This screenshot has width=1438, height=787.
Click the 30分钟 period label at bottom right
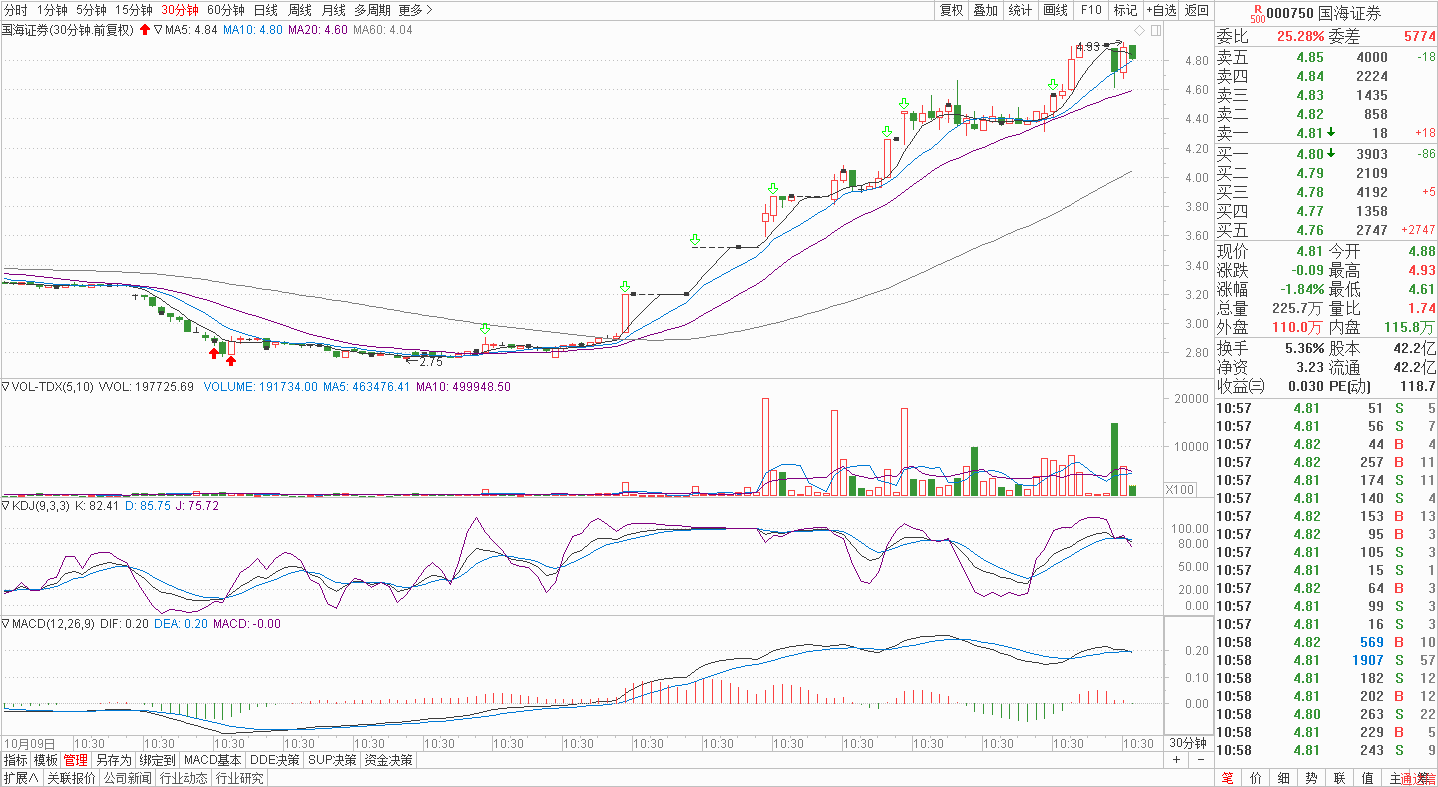[1188, 743]
